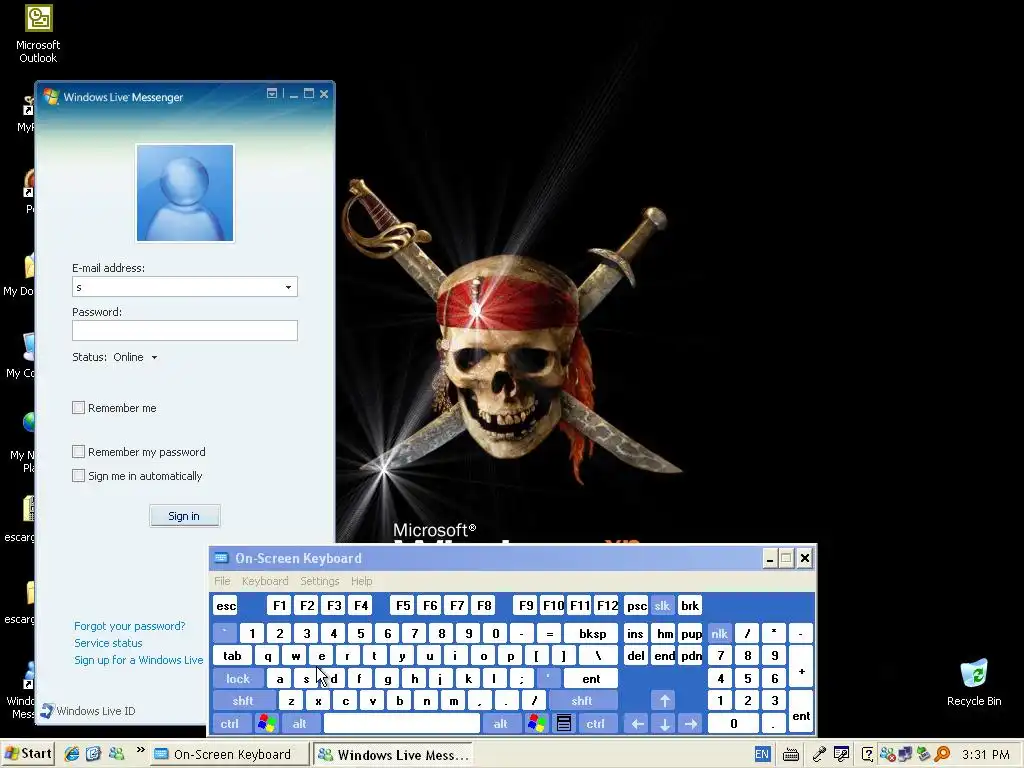Click the esc key
Screen dimensions: 1024x768
pos(226,605)
